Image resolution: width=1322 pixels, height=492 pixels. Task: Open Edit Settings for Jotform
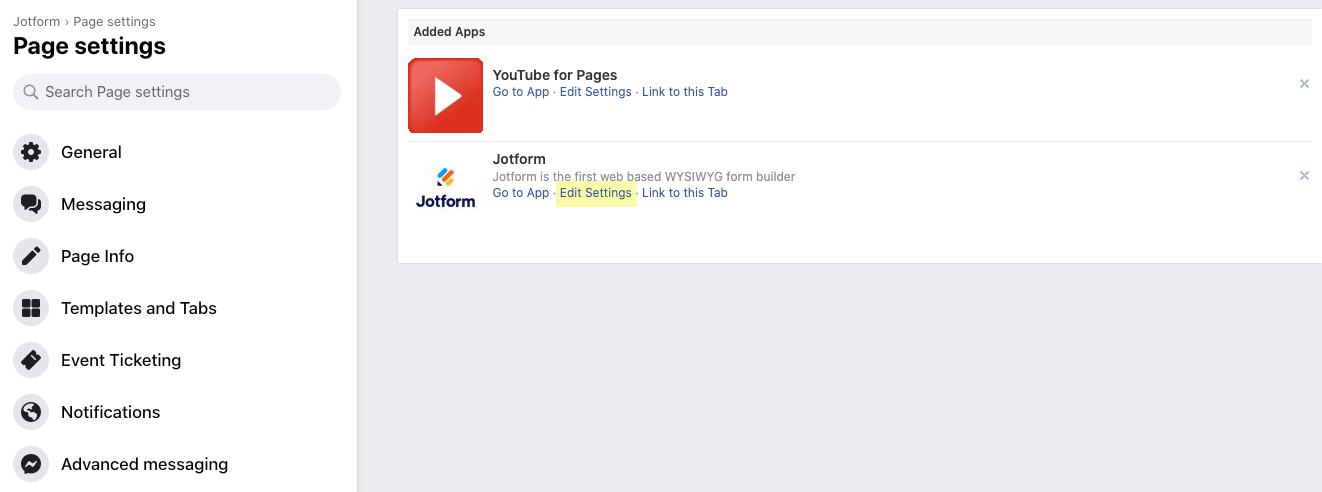(596, 193)
